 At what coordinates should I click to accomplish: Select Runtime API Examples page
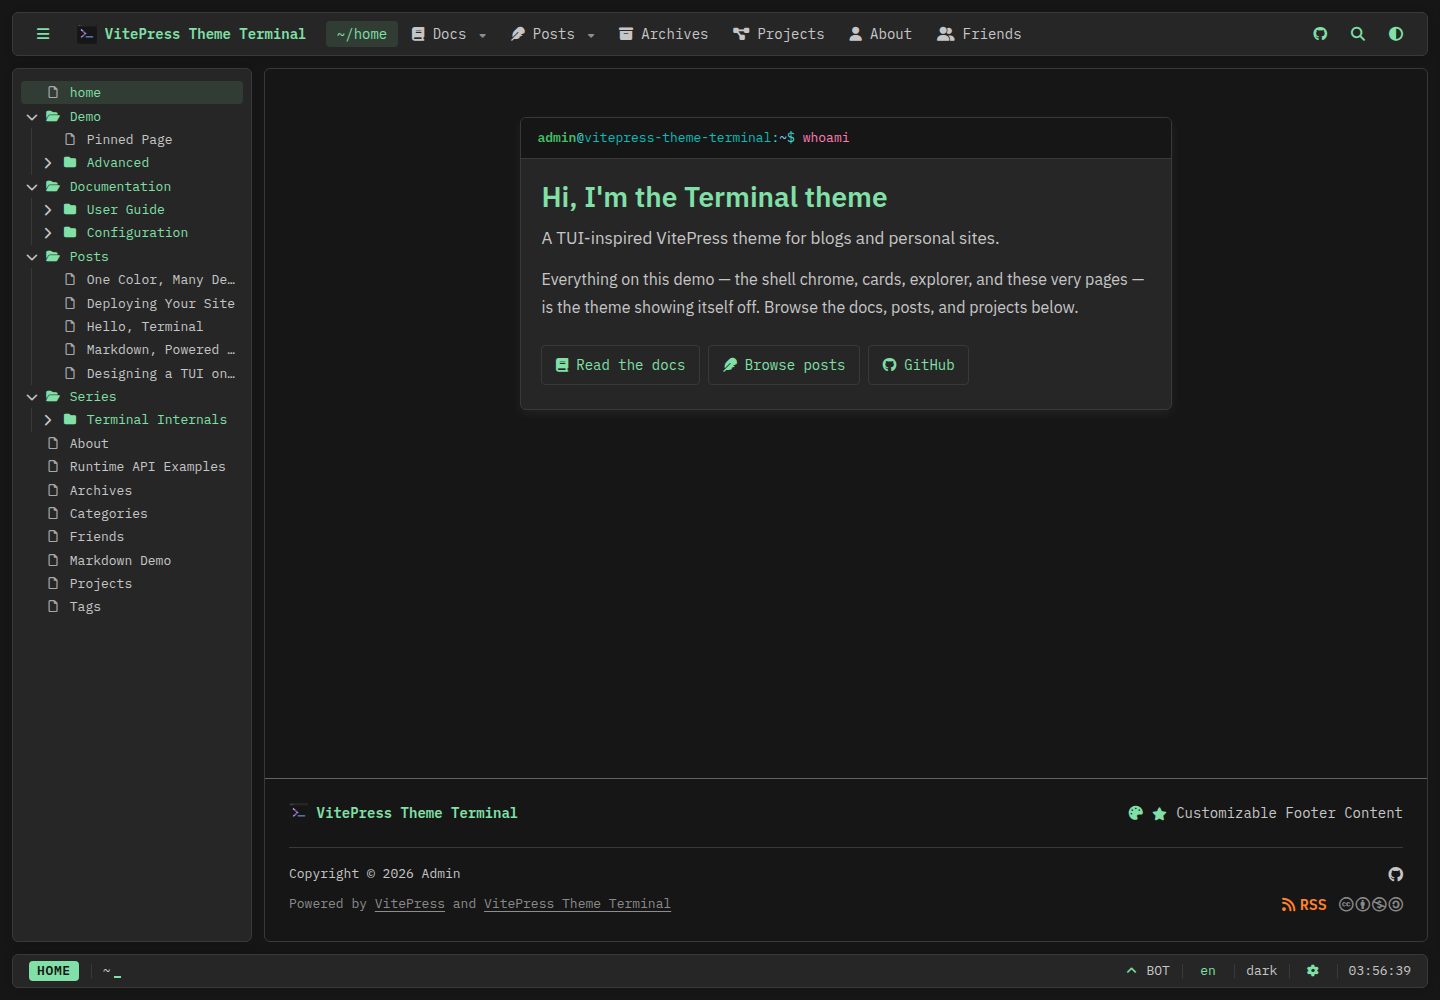pyautogui.click(x=132, y=467)
